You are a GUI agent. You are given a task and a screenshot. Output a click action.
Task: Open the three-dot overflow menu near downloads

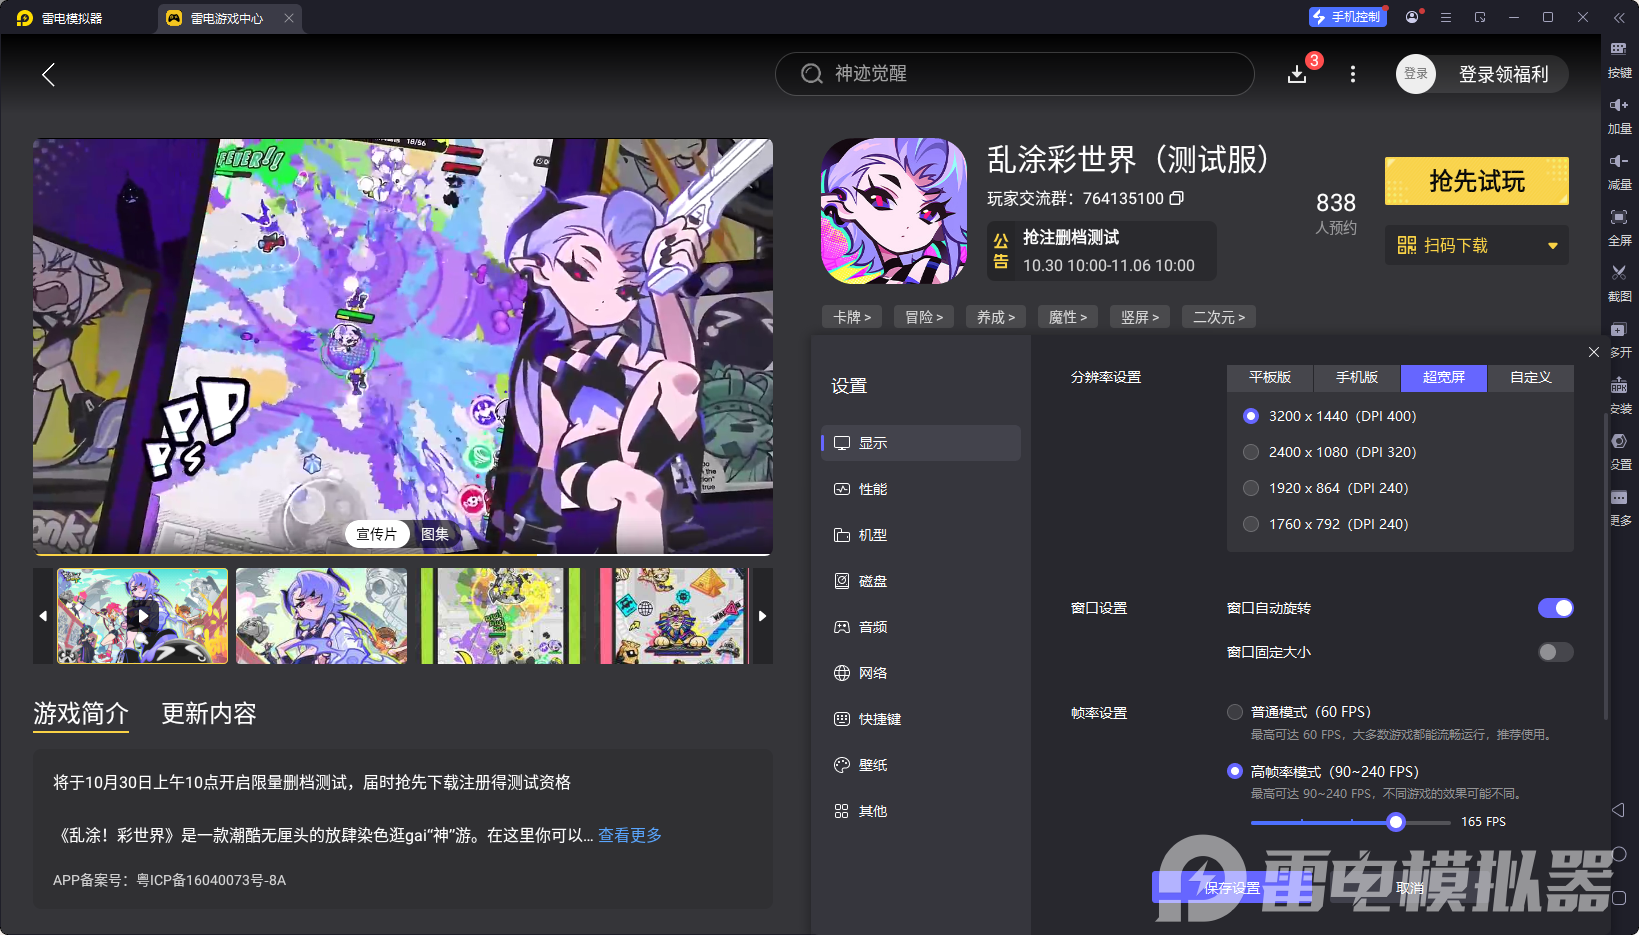(1352, 74)
